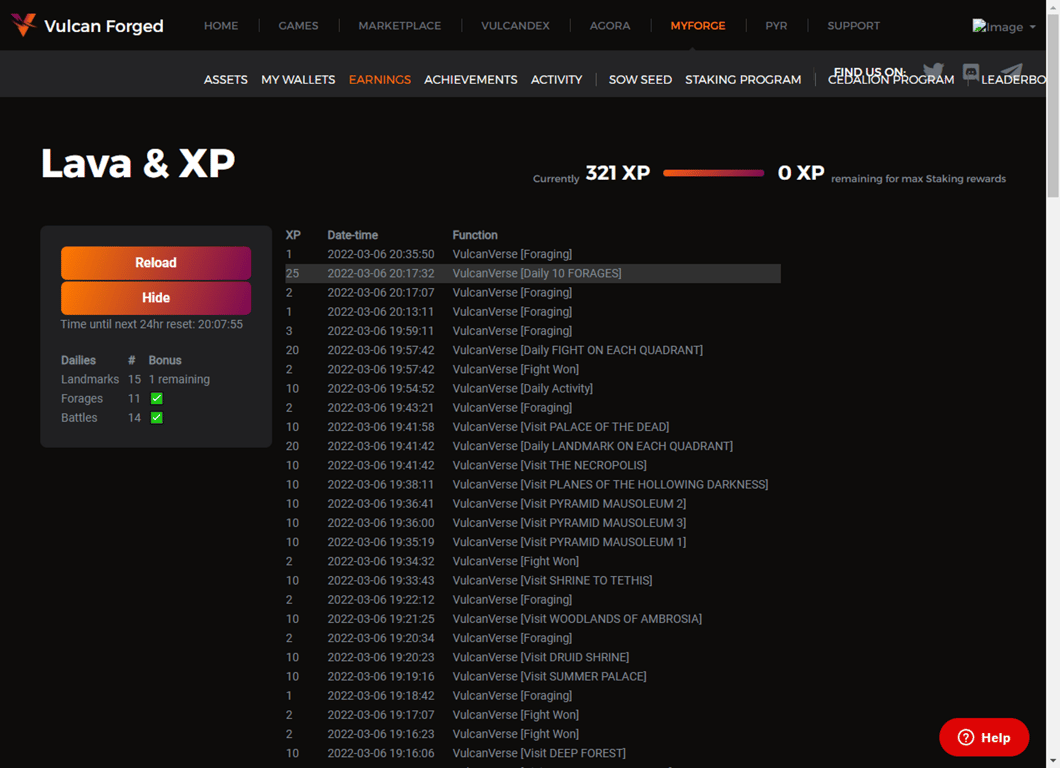The width and height of the screenshot is (1060, 768).
Task: Click the Vulcan Forged title text
Action: pos(103,26)
